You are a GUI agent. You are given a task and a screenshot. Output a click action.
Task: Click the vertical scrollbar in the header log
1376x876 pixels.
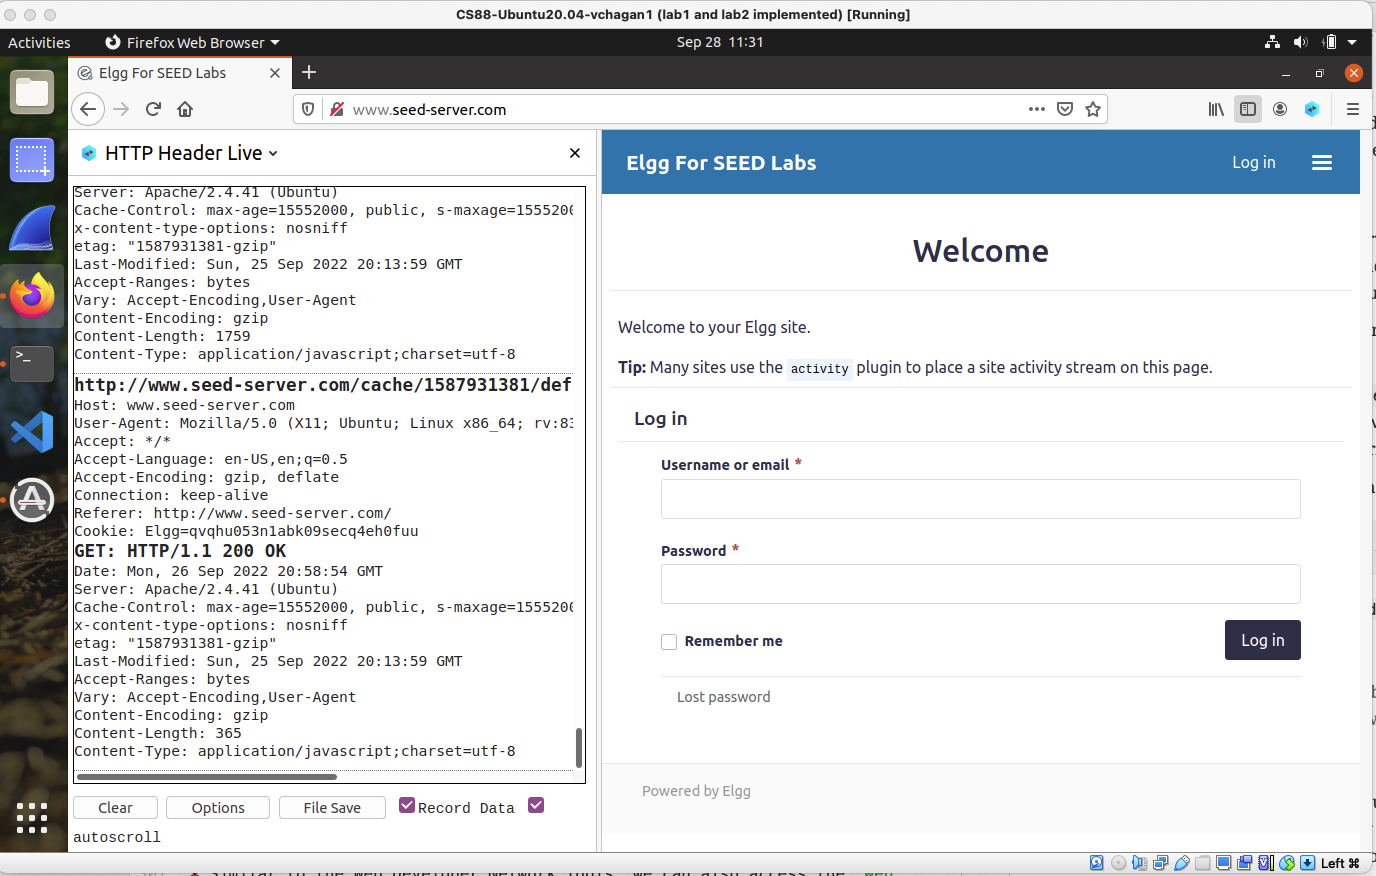tap(579, 748)
